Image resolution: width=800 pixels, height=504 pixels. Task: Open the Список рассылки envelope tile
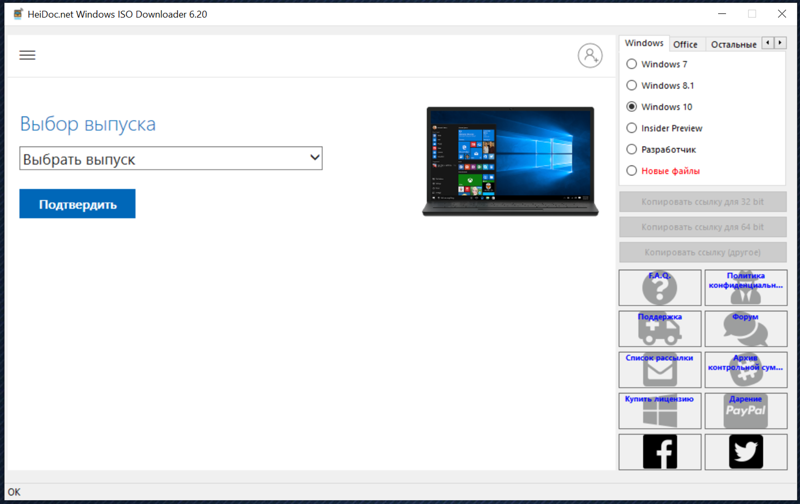tap(660, 370)
